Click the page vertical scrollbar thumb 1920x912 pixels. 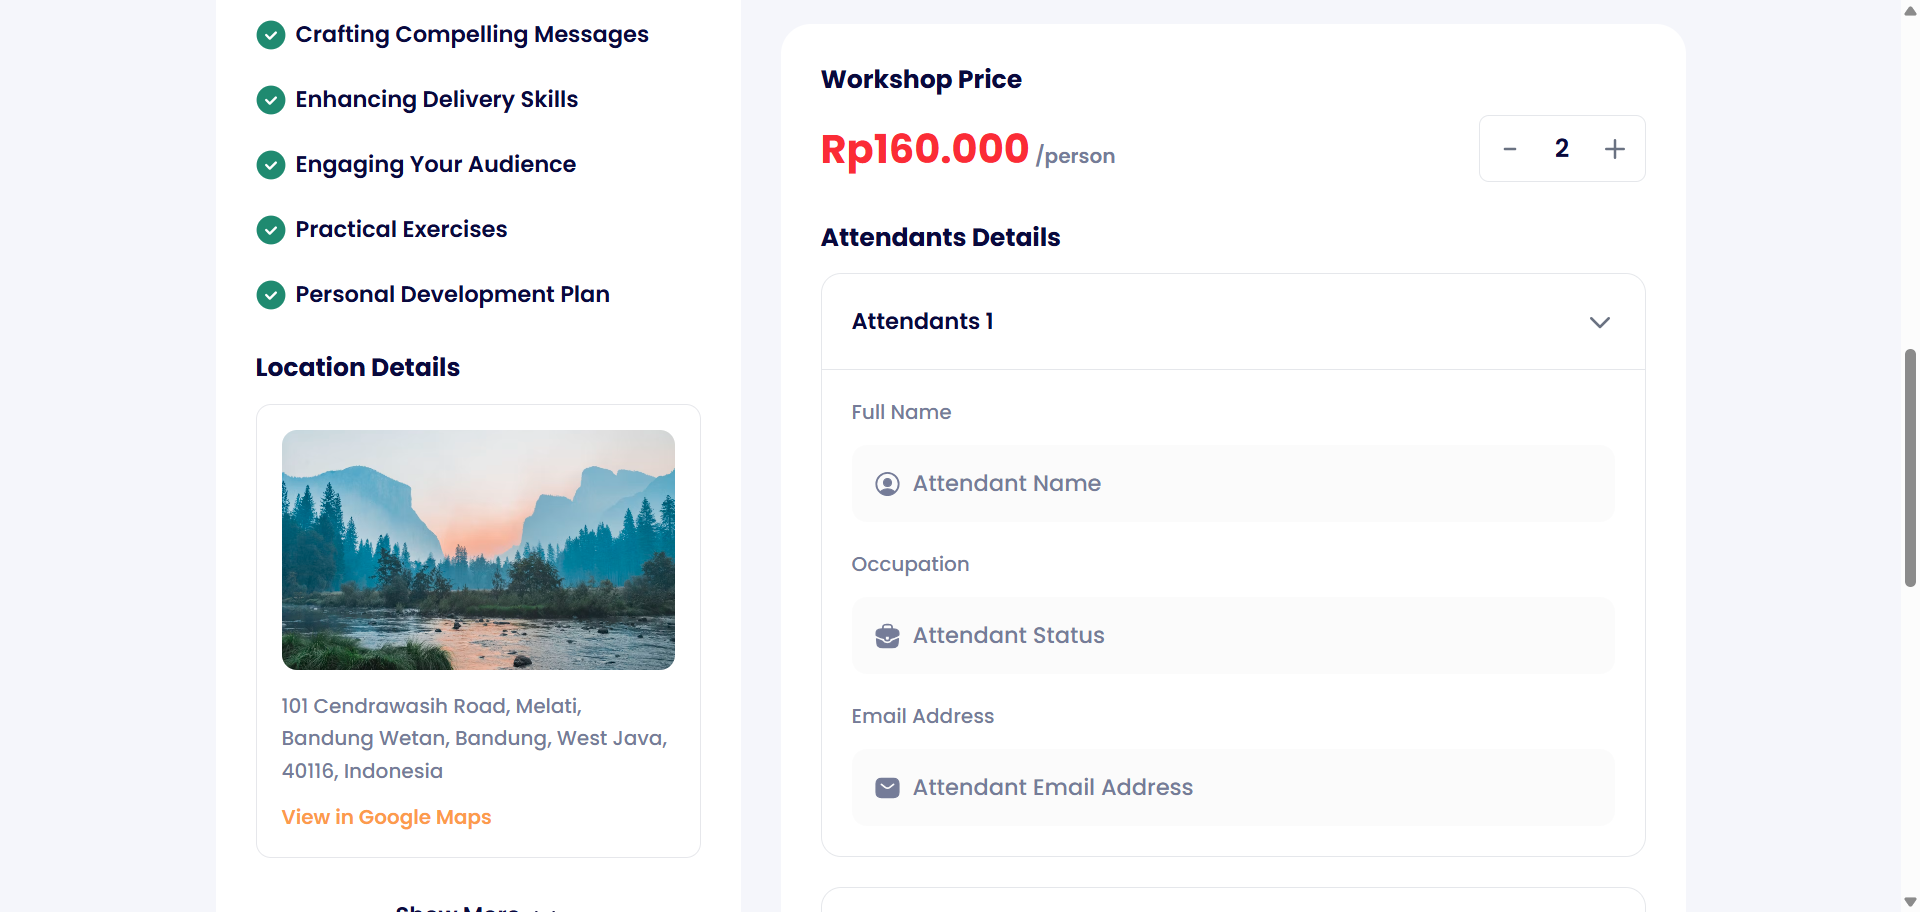coord(1910,467)
